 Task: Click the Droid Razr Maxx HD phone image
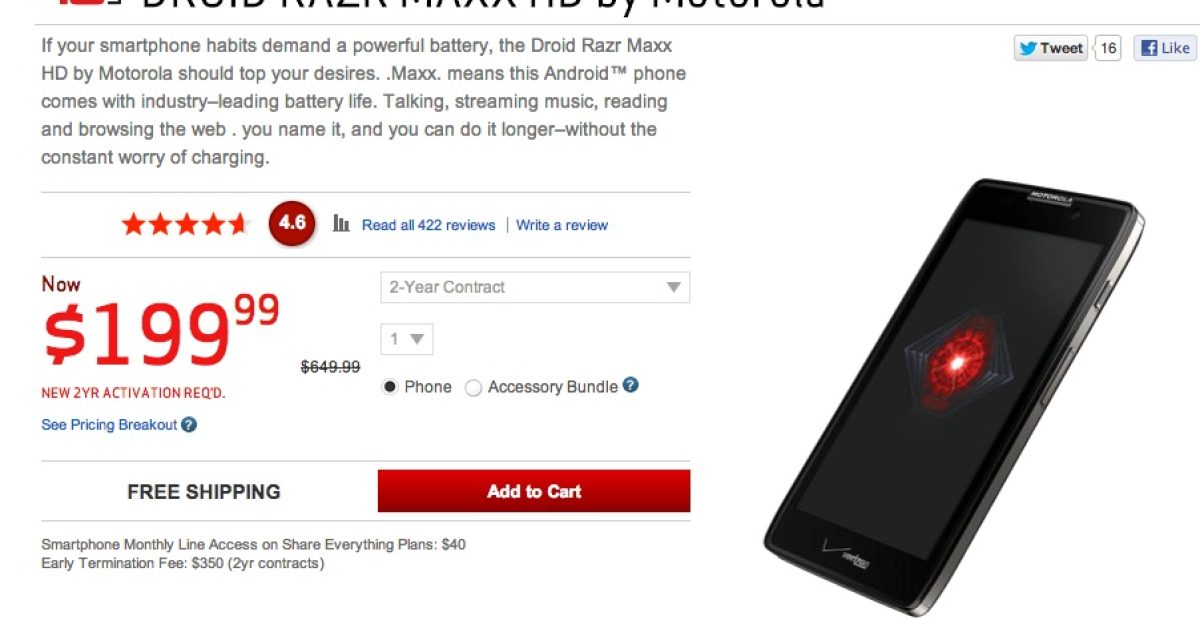(955, 396)
